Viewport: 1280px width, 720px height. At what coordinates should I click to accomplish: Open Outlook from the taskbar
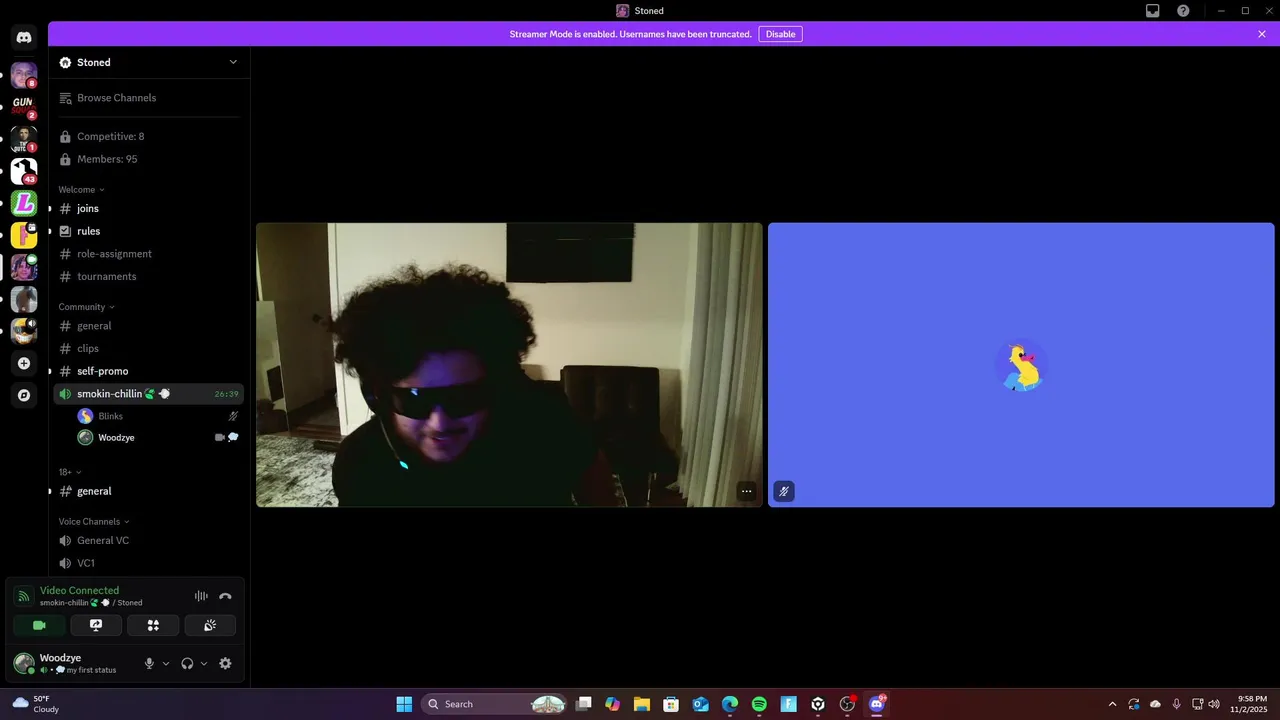click(x=701, y=704)
